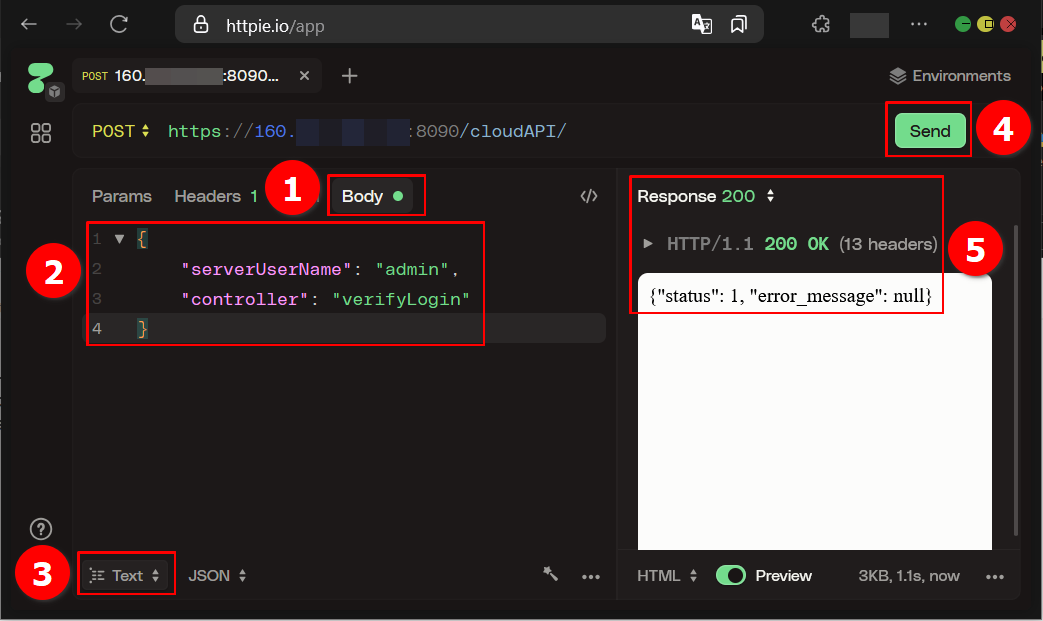Close the POST request tab
1043x621 pixels.
[304, 76]
